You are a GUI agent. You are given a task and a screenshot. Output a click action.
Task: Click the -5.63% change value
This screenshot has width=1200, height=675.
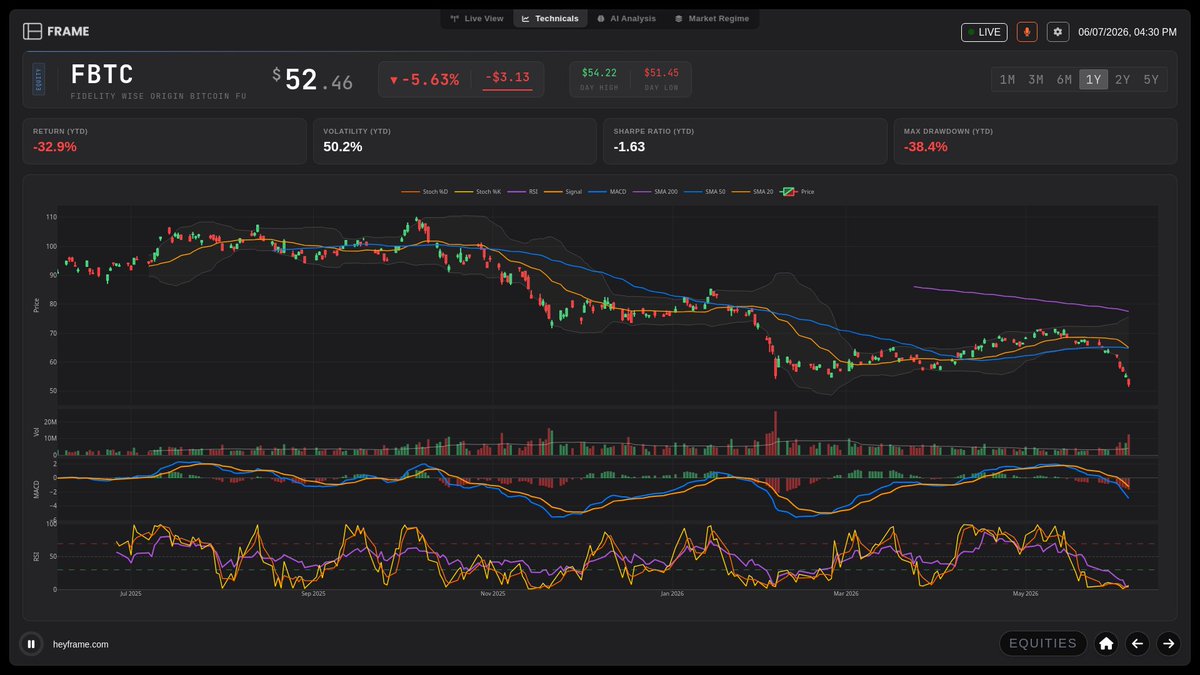click(x=425, y=80)
